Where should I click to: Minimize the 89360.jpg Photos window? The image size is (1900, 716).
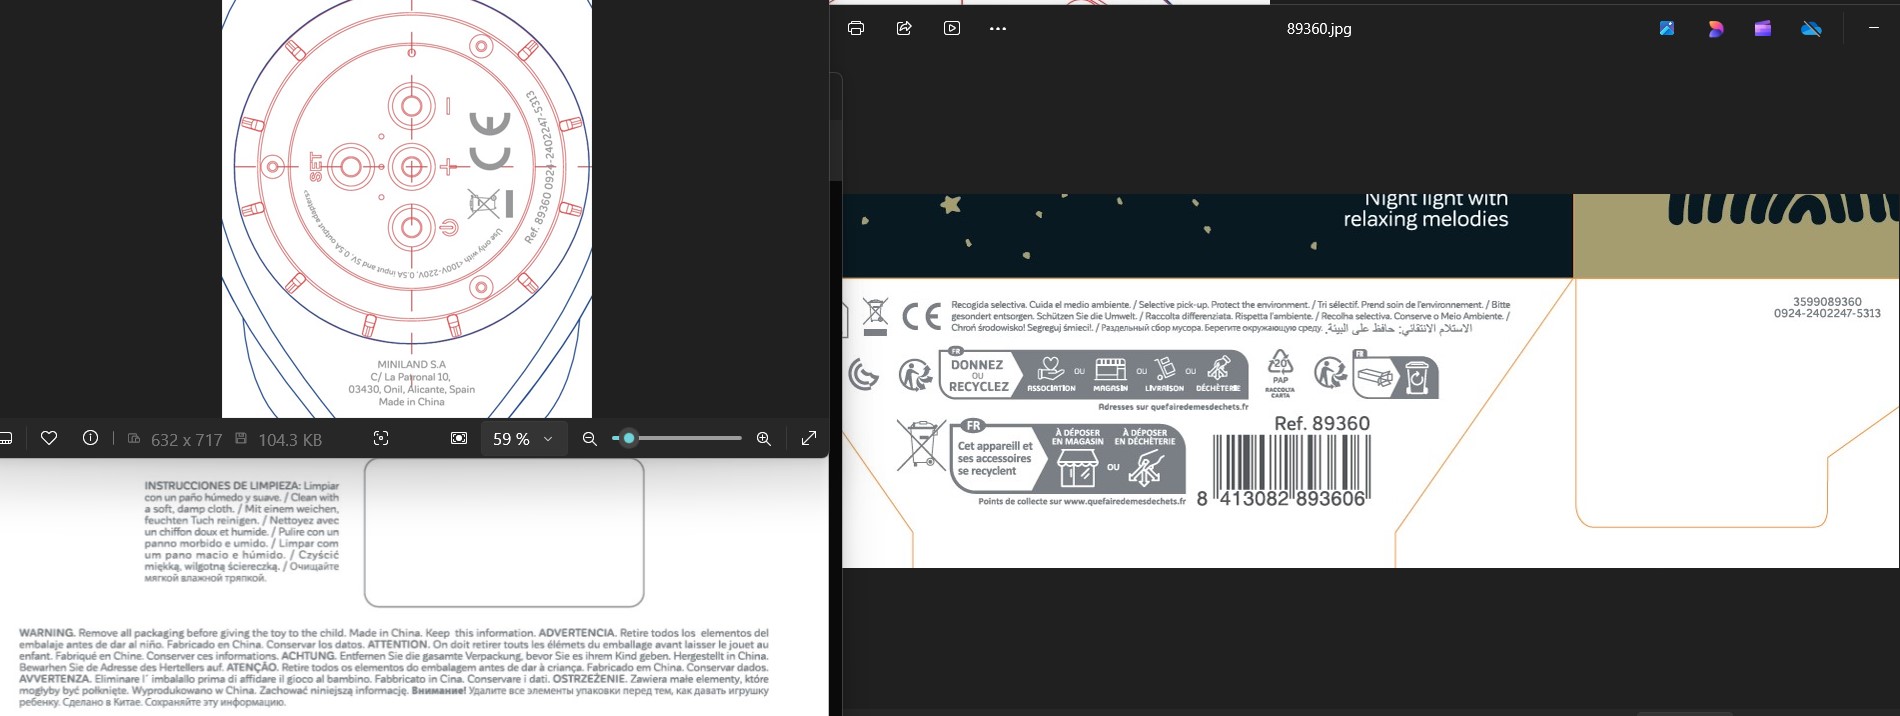pos(1873,28)
